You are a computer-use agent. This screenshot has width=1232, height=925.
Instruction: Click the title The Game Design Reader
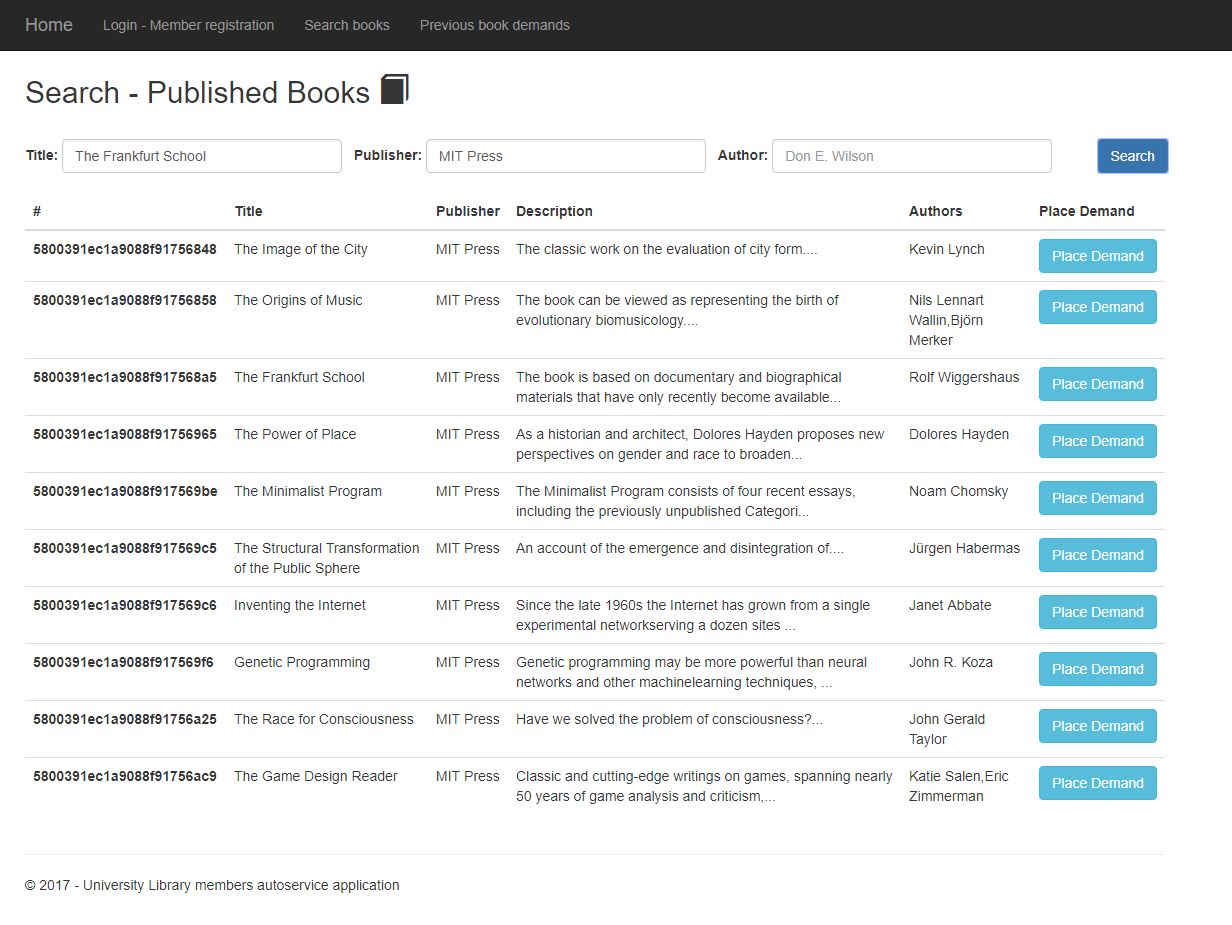(316, 776)
